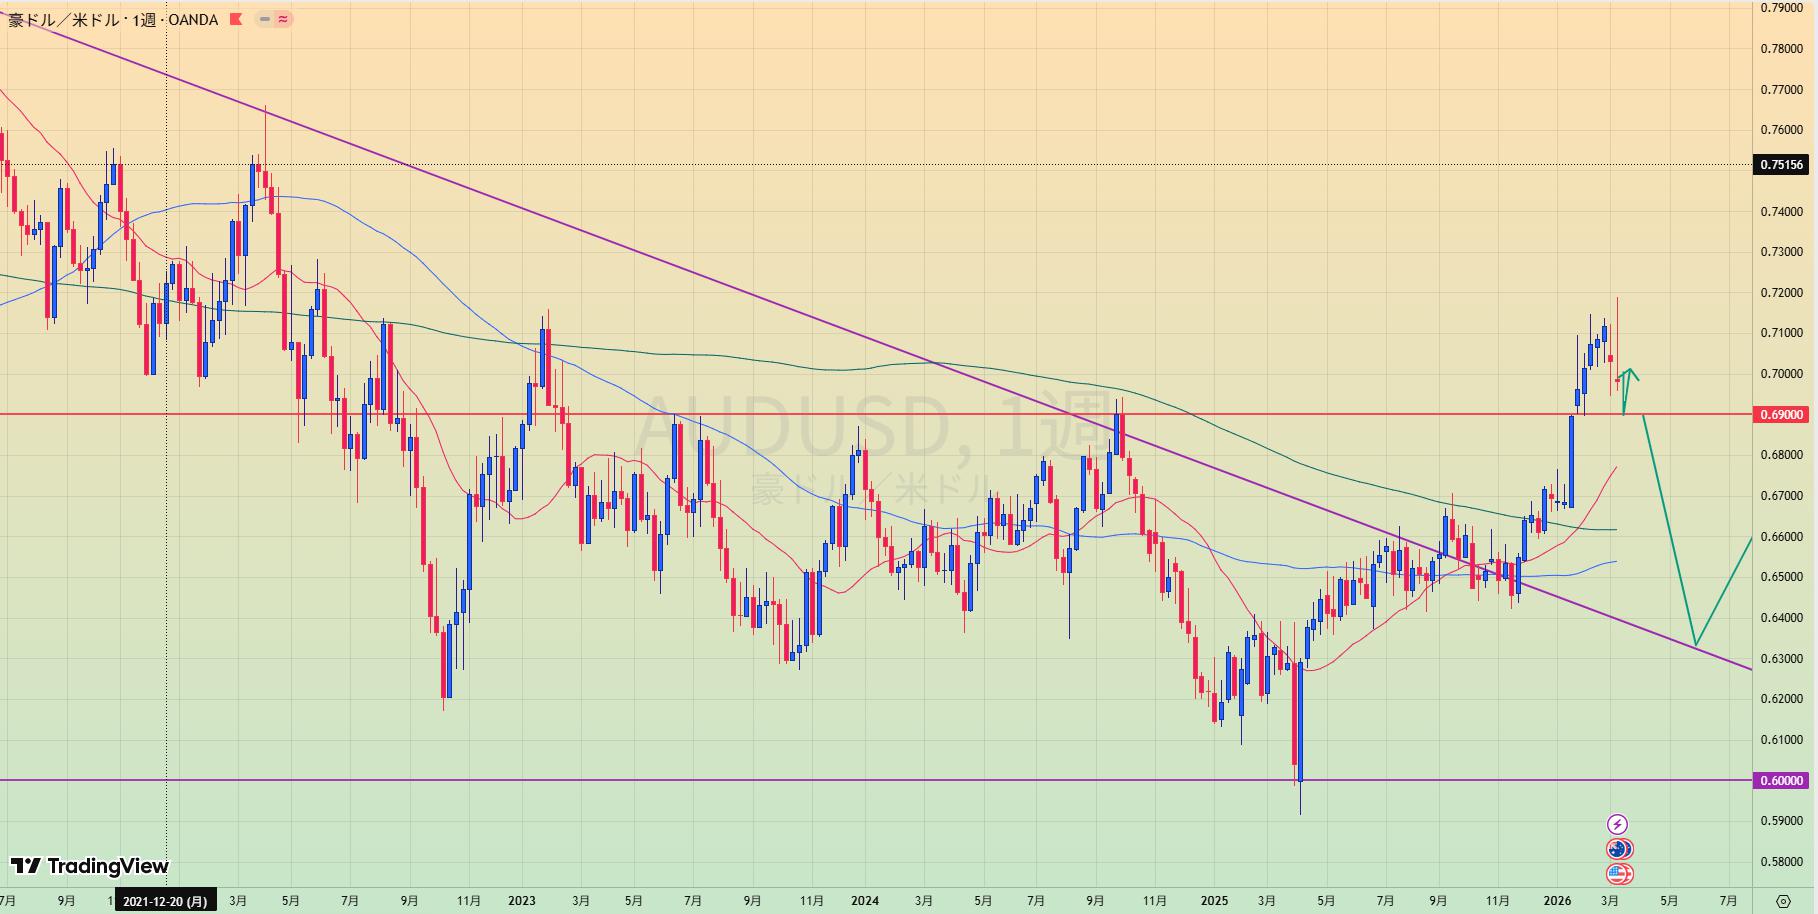Click the 2021-12-20 date label on time axis
Viewport: 1818px width, 914px height.
pos(164,901)
